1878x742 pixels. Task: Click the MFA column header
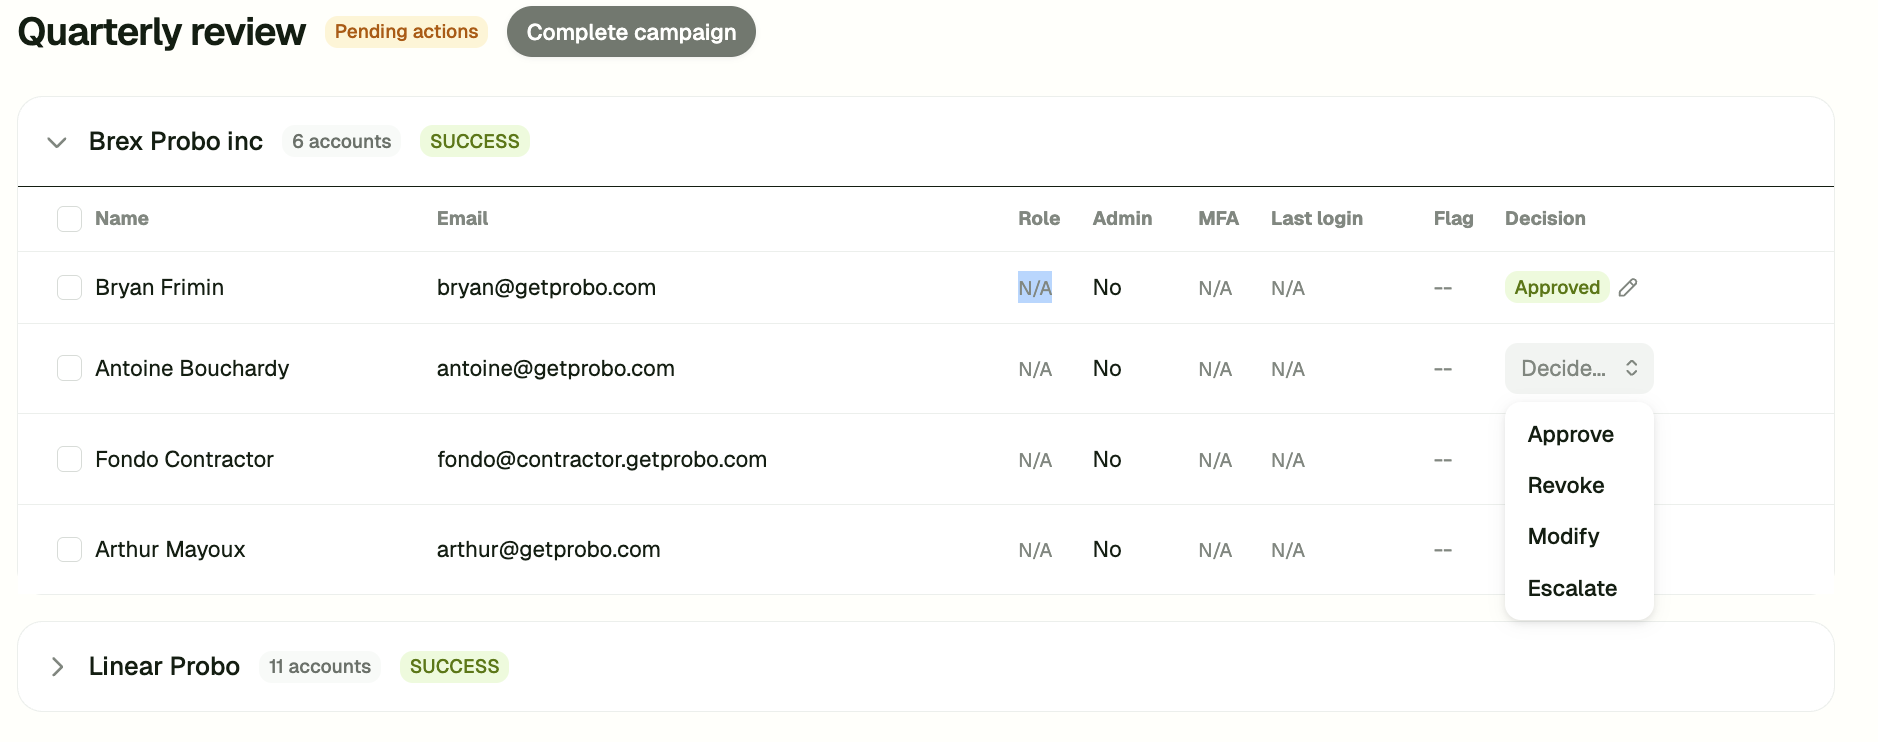(x=1218, y=218)
